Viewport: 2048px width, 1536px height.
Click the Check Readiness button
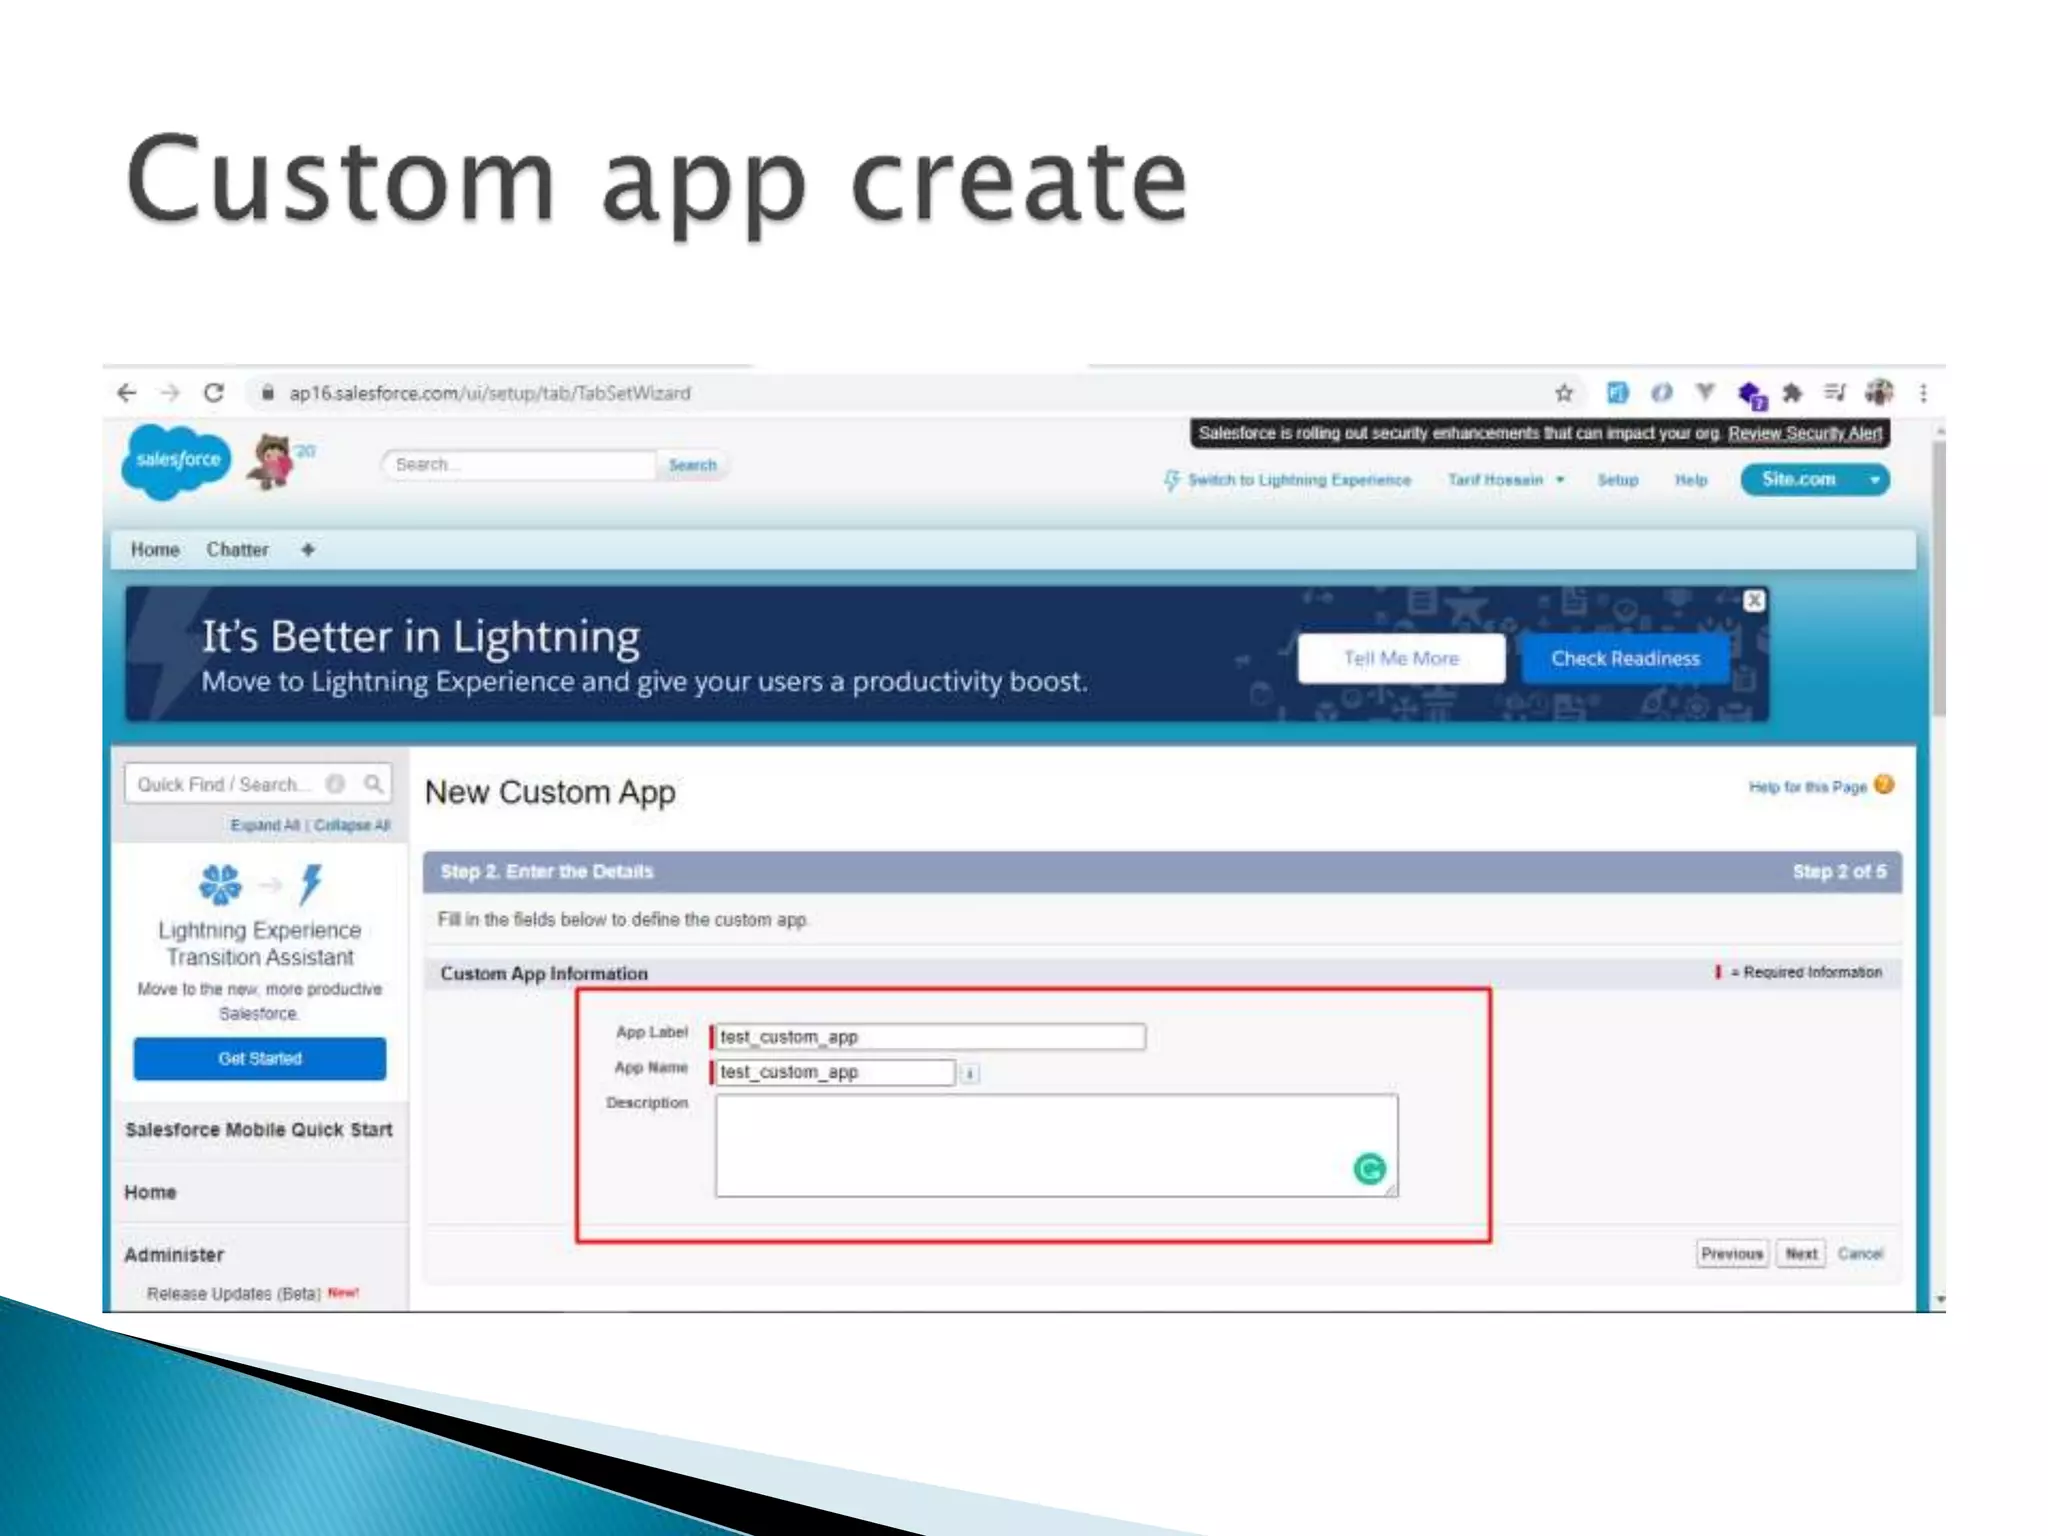1625,658
